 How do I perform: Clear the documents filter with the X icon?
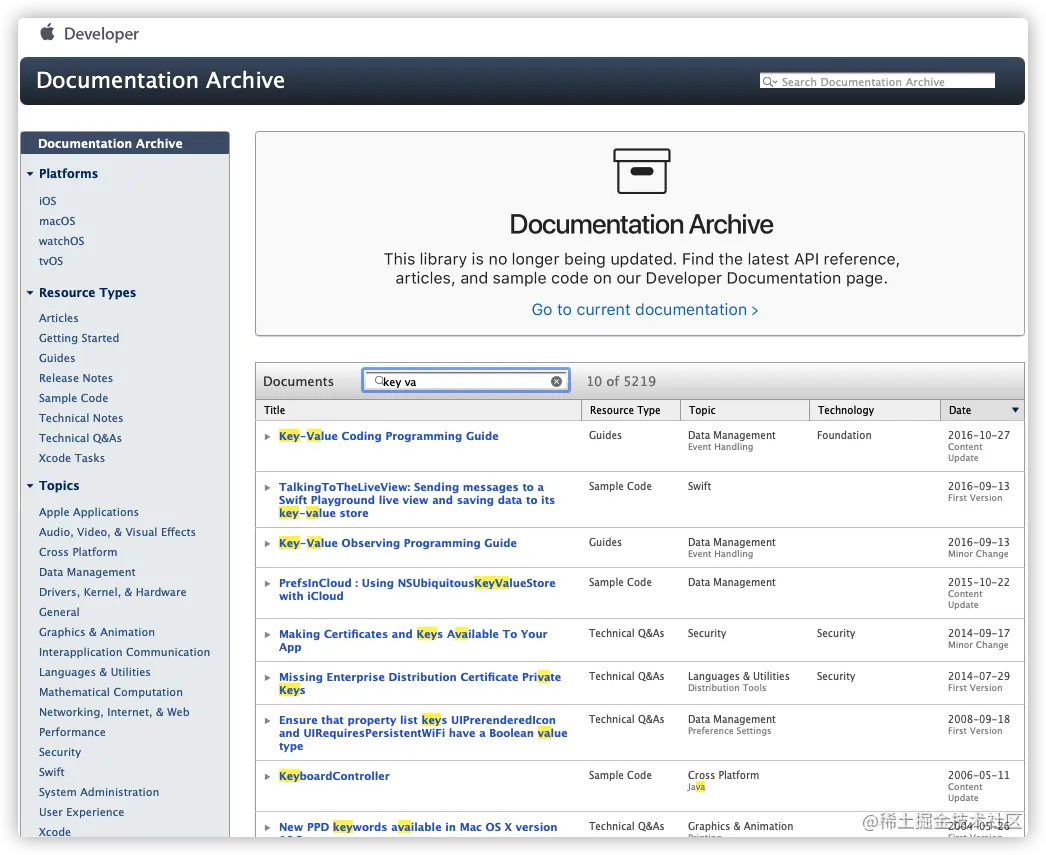pos(556,381)
